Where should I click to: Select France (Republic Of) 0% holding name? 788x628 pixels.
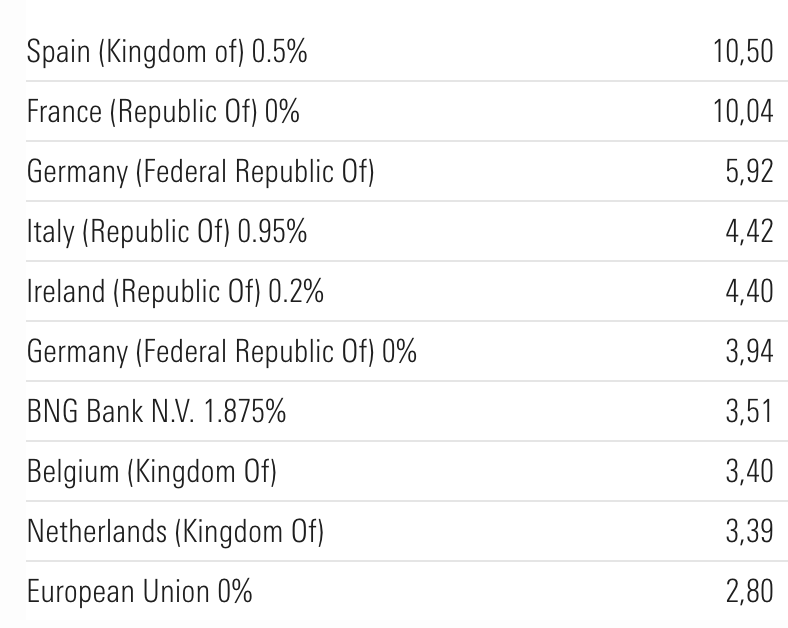click(x=163, y=111)
